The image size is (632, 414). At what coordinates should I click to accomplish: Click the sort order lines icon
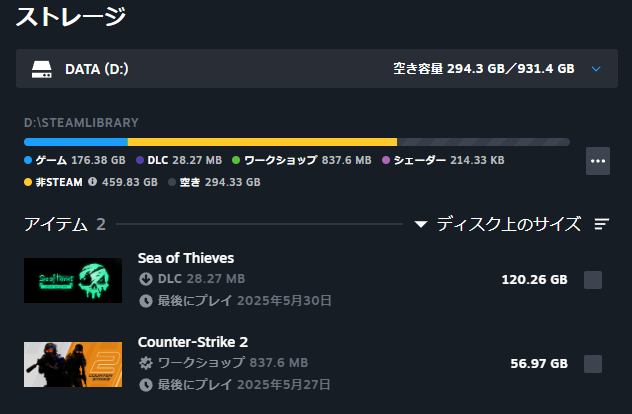click(x=601, y=224)
